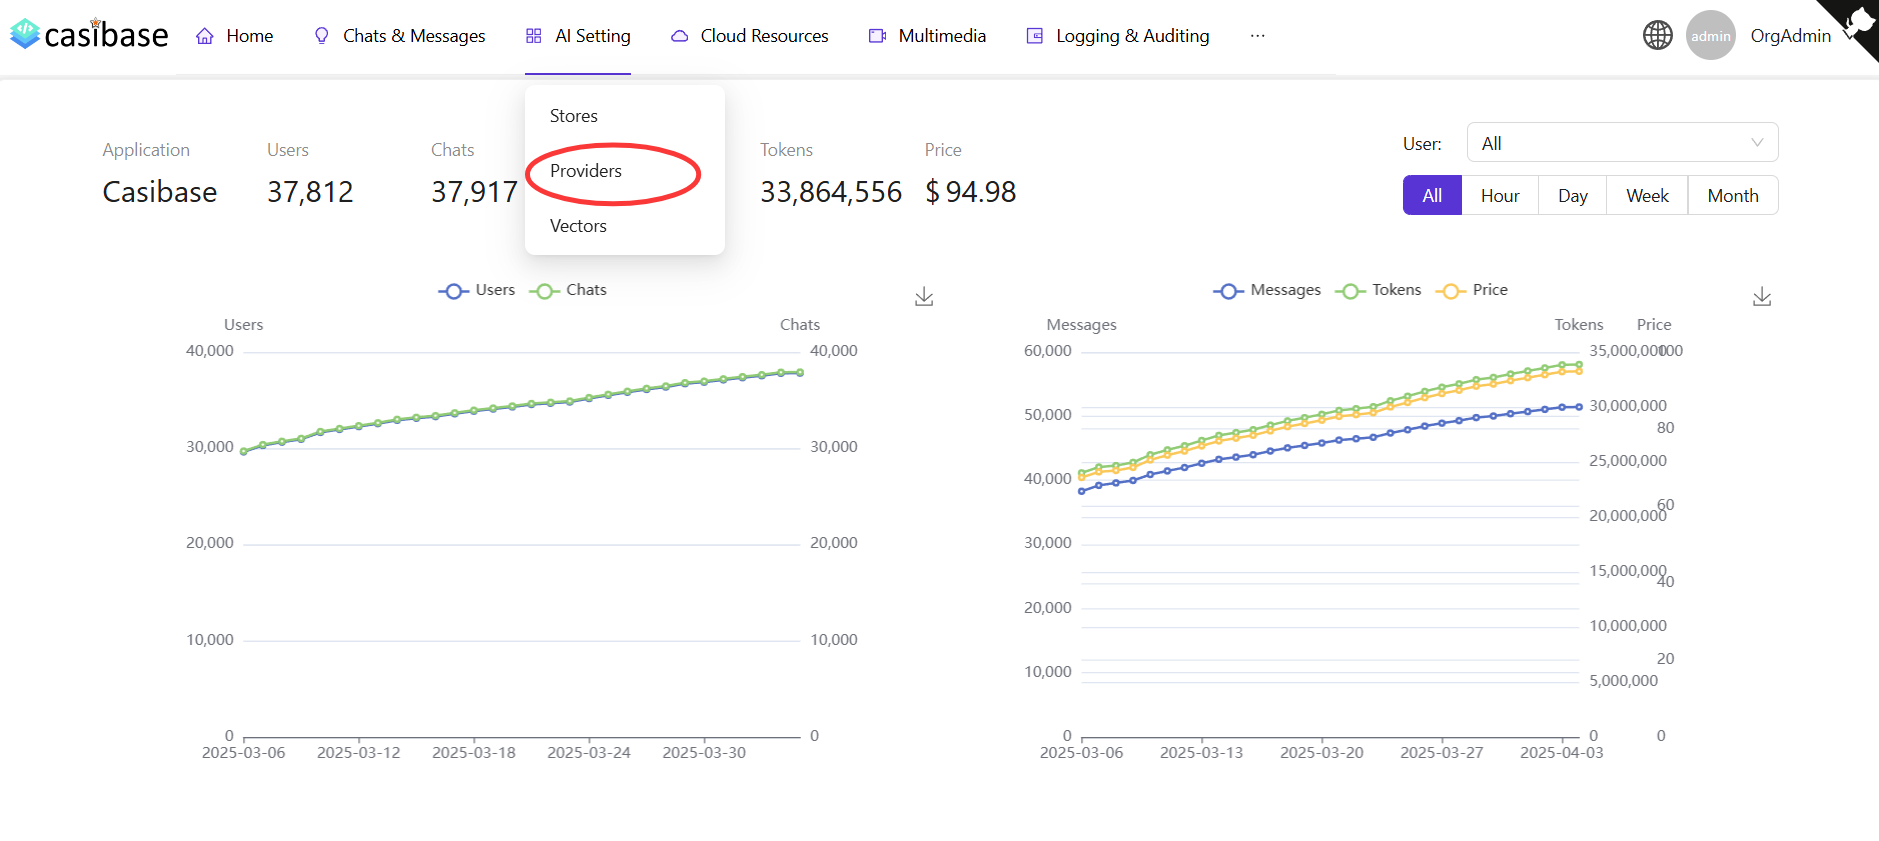Screen dimensions: 1879x841
Task: Select Providers from AI Setting menu
Action: pos(586,171)
